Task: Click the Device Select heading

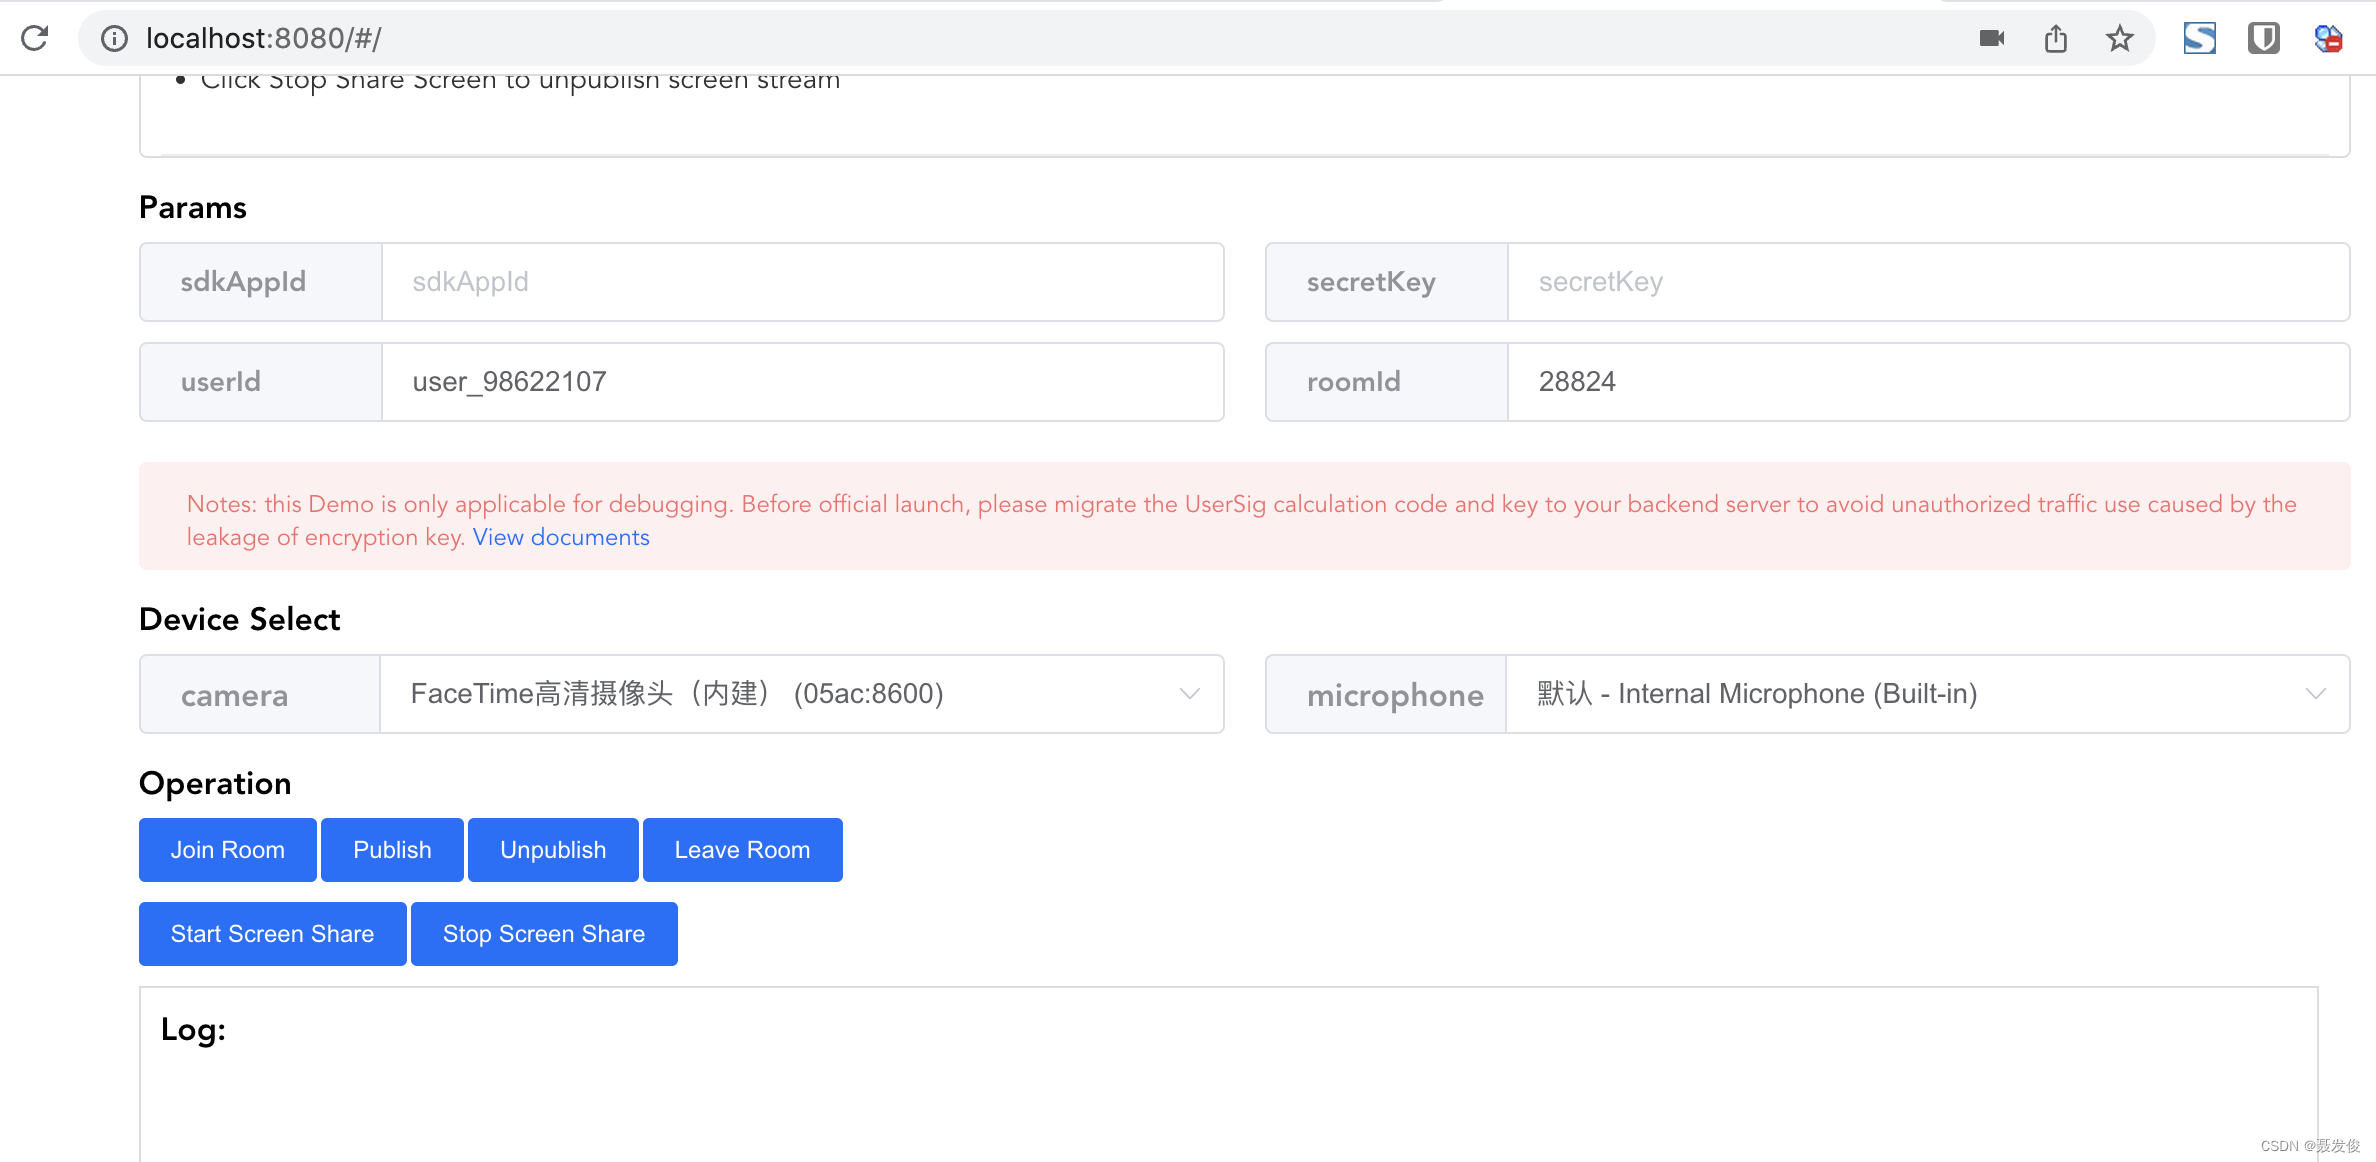Action: point(240,619)
